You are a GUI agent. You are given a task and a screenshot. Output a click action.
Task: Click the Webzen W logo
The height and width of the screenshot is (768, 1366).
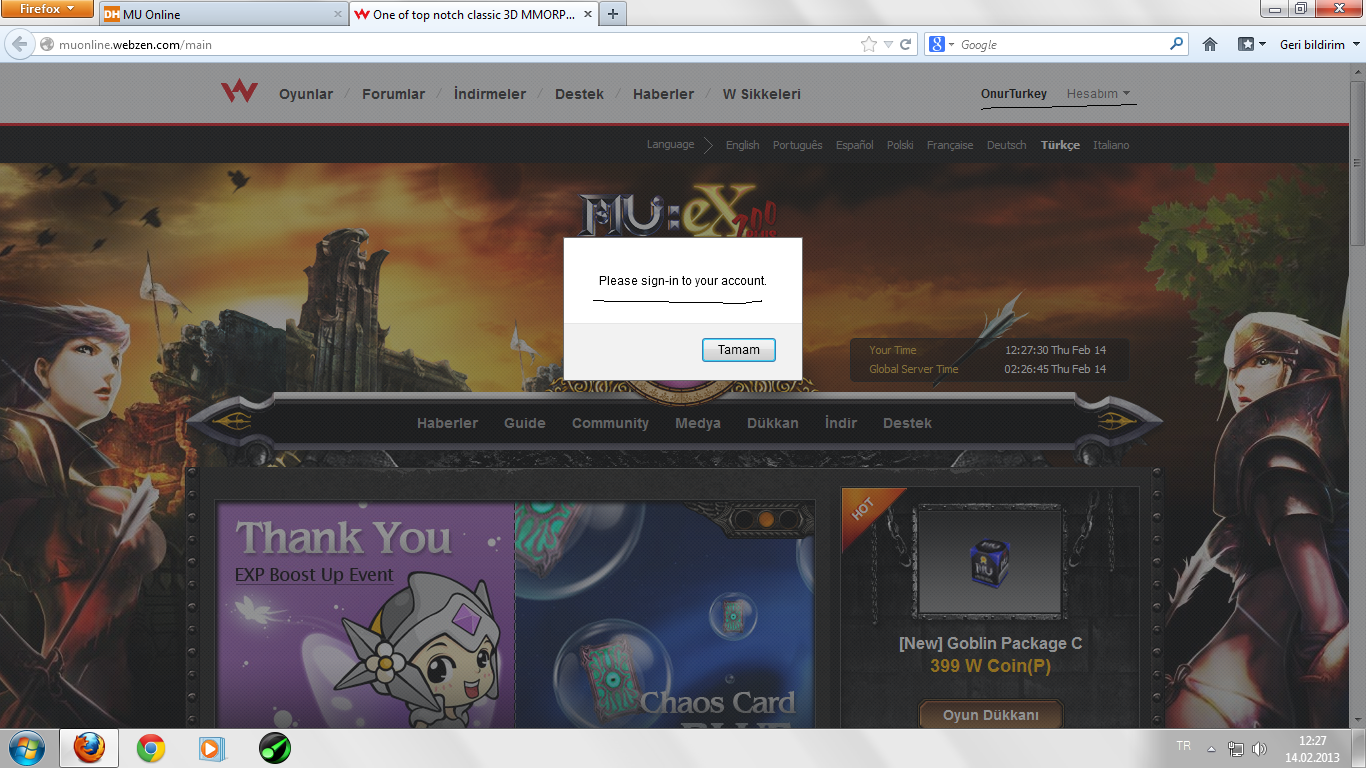pyautogui.click(x=239, y=92)
